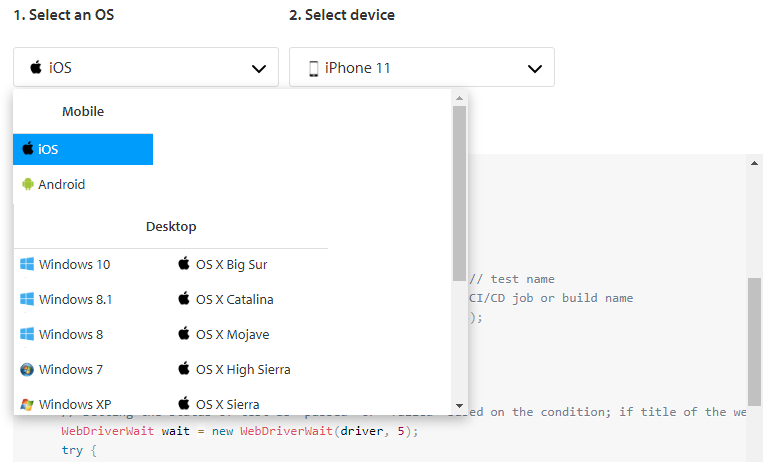Click the Apple icon beside OS X Mojave
This screenshot has height=462, width=770.
184,333
